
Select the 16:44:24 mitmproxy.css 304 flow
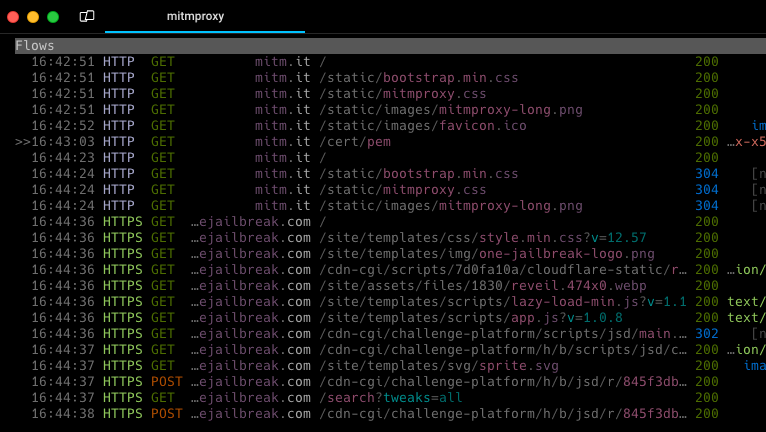click(x=390, y=190)
